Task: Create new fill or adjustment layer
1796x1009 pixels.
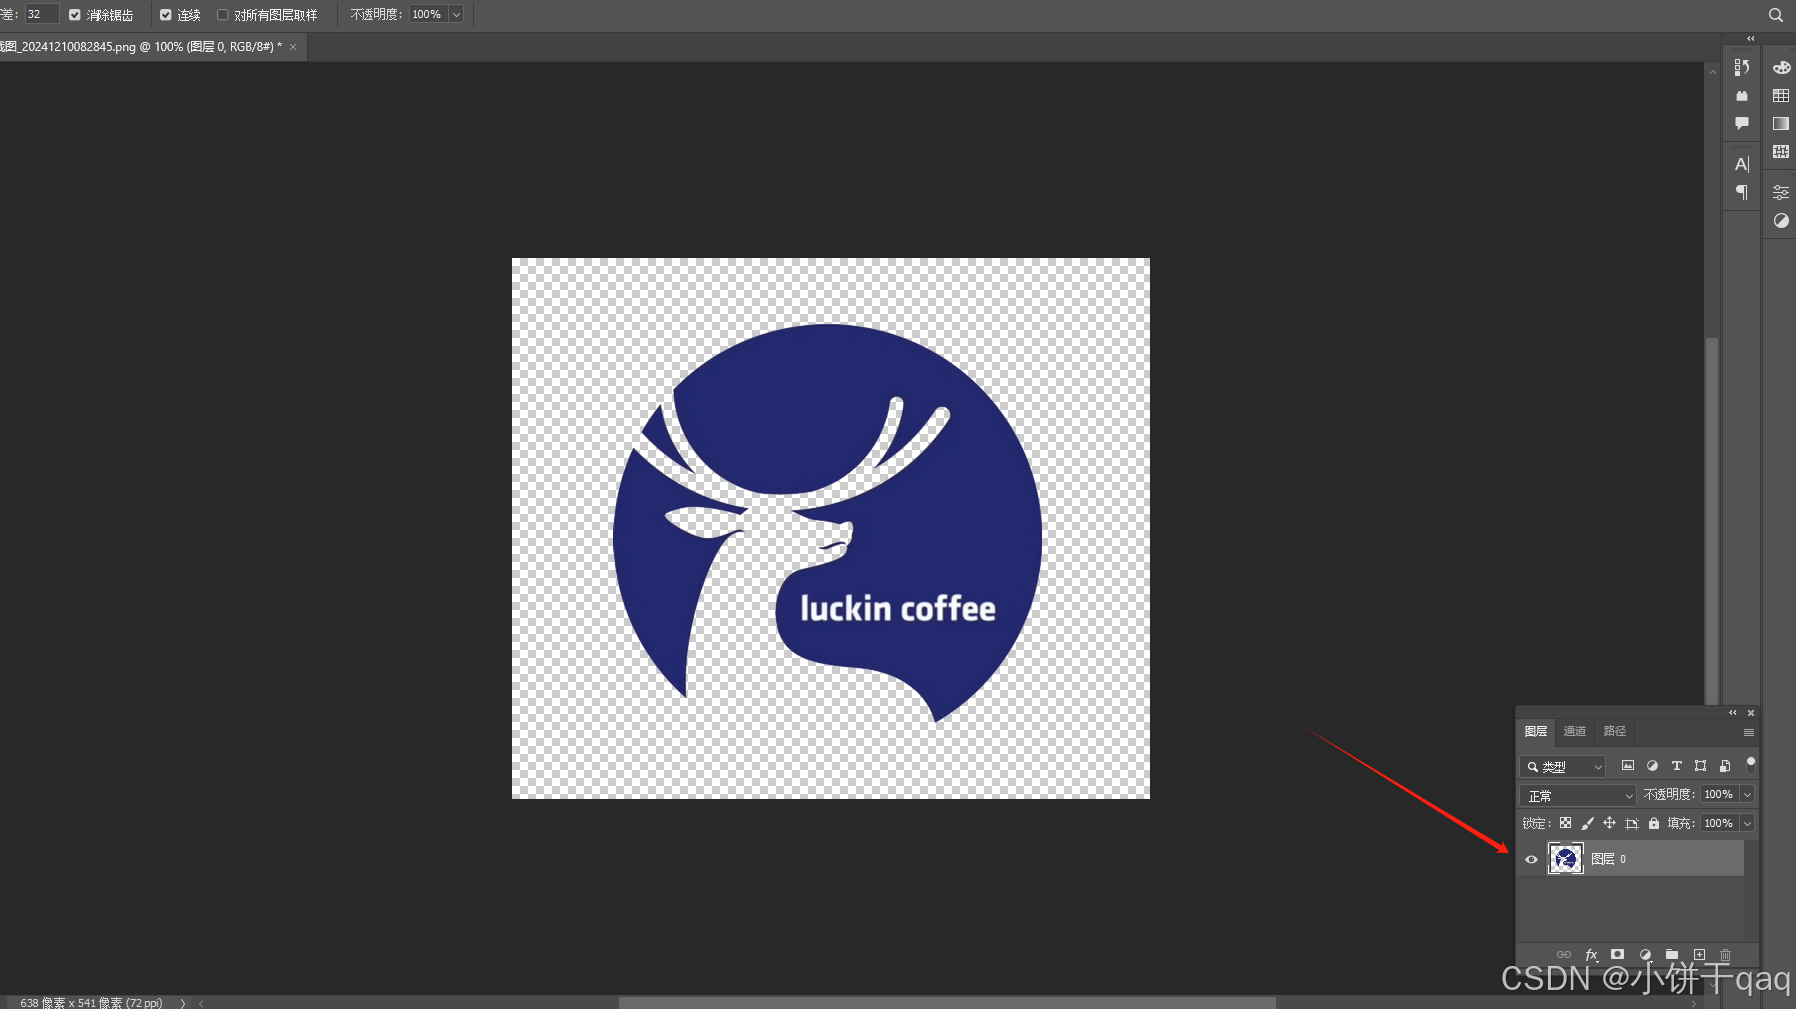Action: (1645, 955)
